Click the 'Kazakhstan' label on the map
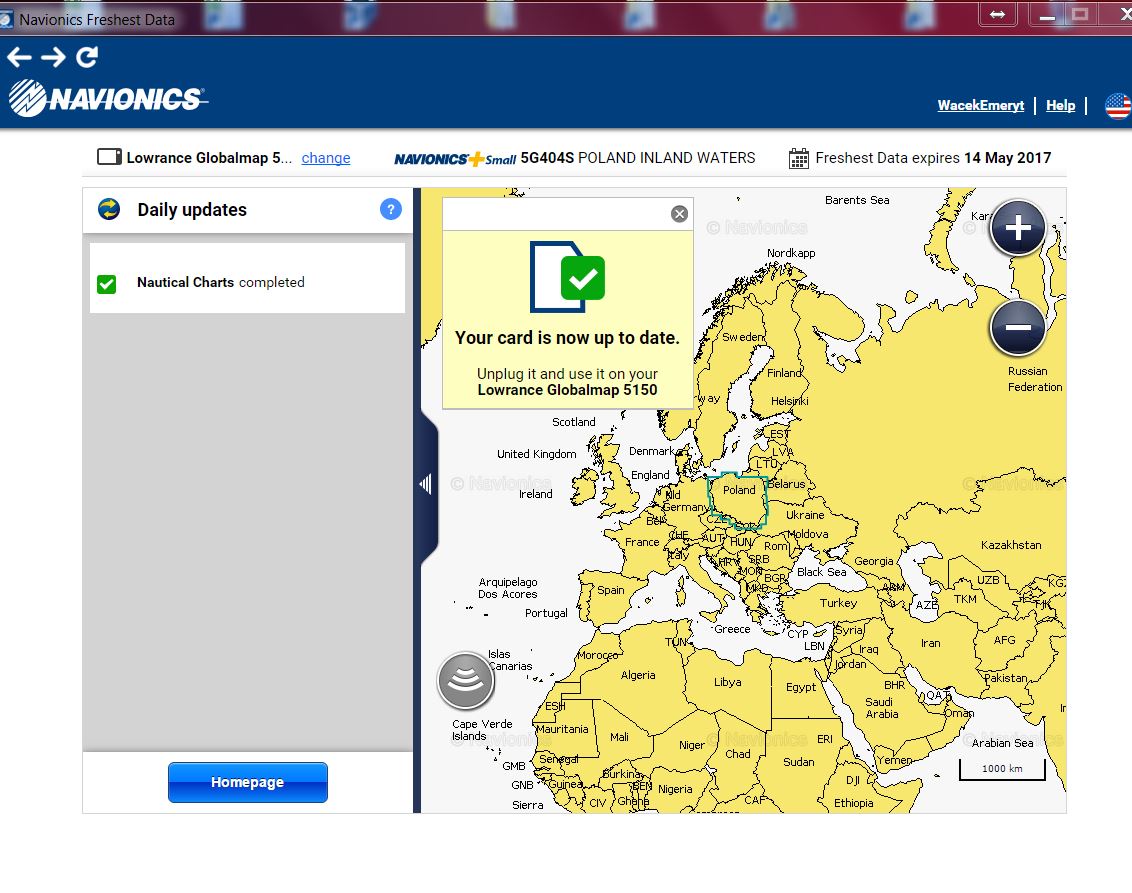The width and height of the screenshot is (1132, 893). (1011, 545)
